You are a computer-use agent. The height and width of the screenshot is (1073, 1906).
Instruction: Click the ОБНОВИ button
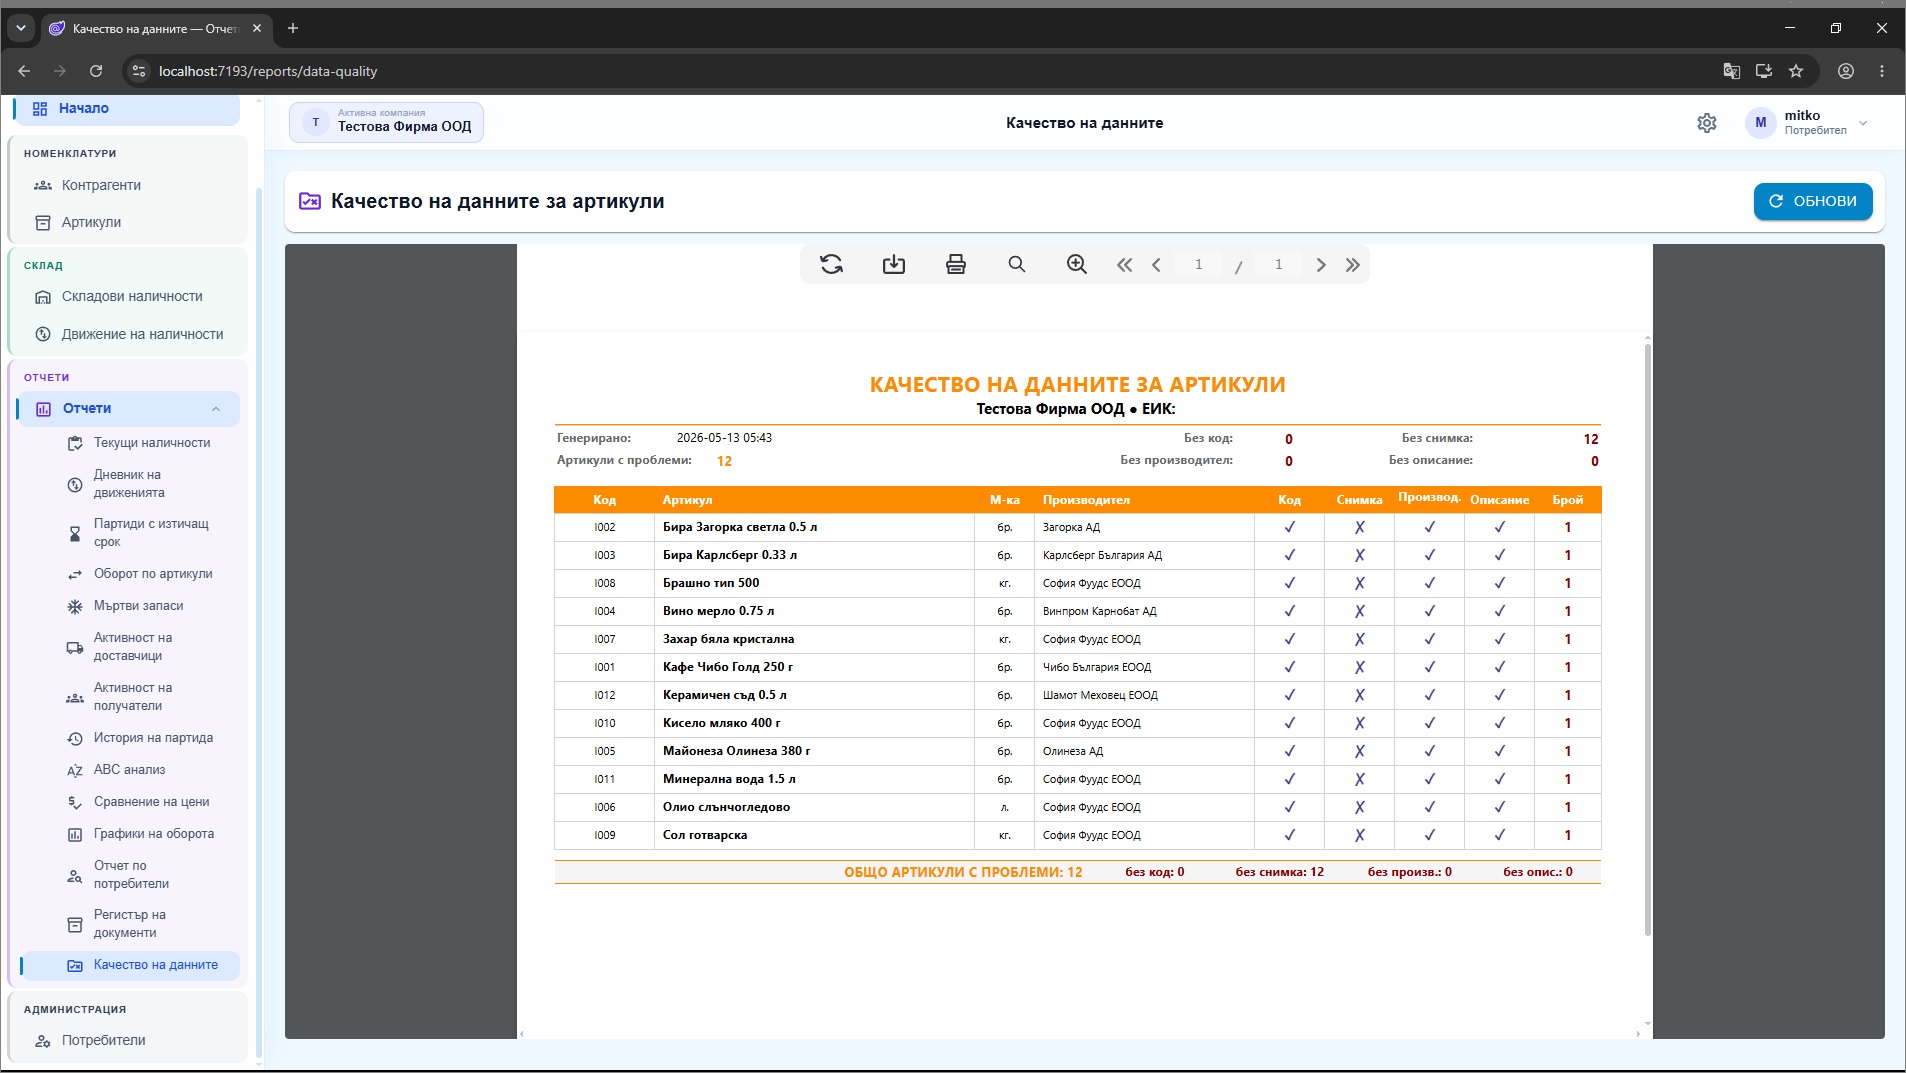tap(1812, 201)
